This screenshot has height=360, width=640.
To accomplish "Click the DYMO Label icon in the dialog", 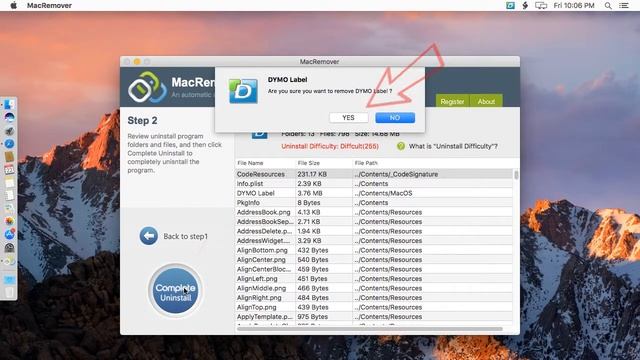I will 243,91.
